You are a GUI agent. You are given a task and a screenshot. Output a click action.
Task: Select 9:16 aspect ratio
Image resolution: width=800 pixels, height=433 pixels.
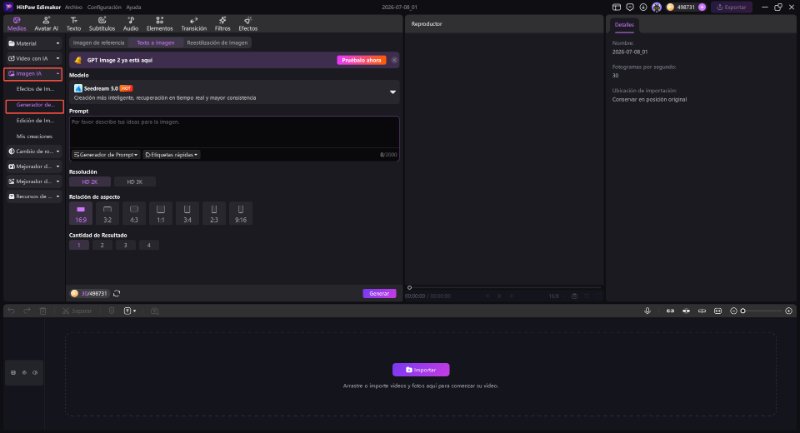(240, 214)
